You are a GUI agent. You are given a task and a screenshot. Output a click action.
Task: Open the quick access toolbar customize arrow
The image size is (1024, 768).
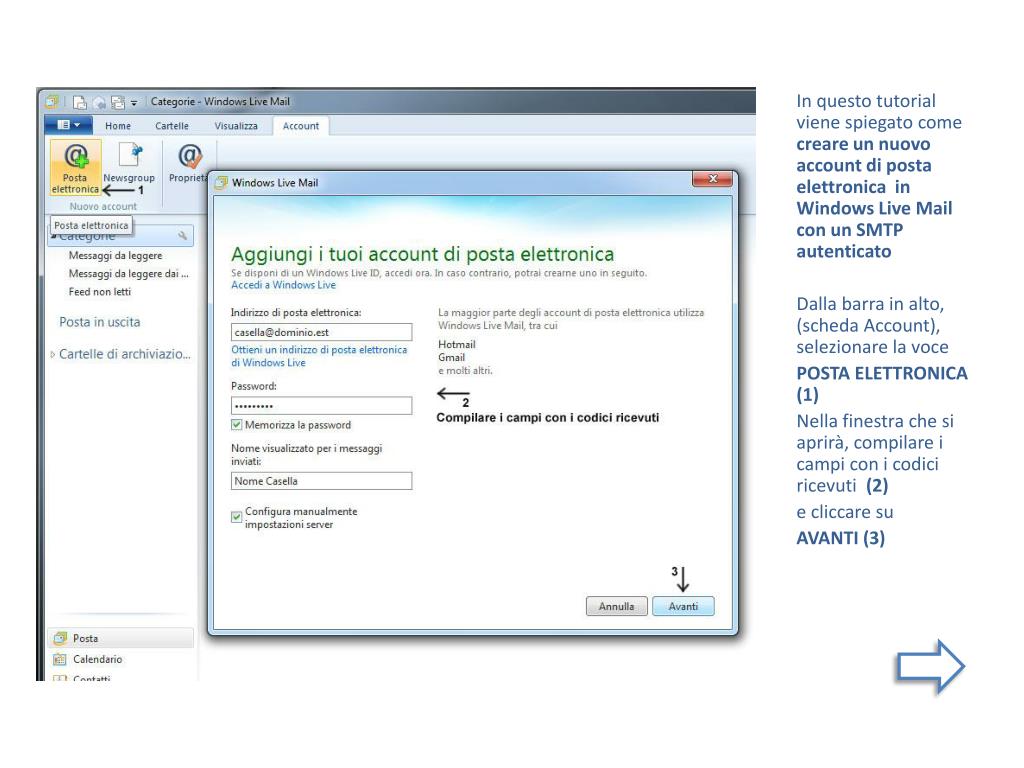134,103
